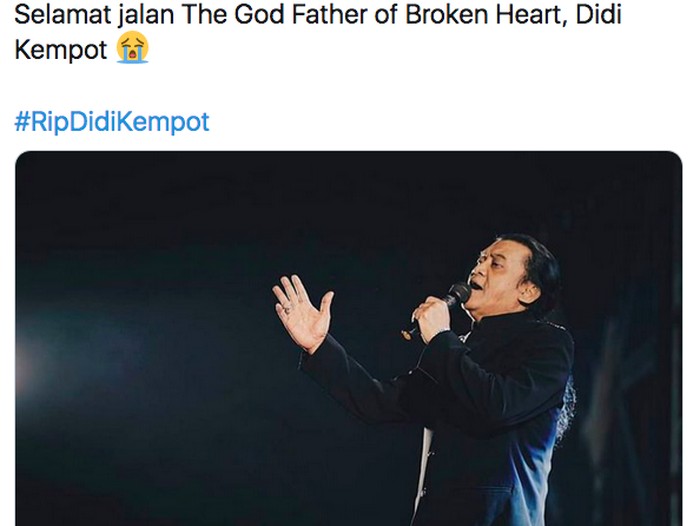The height and width of the screenshot is (526, 700).
Task: Click the crying face emoji
Action: (x=133, y=48)
